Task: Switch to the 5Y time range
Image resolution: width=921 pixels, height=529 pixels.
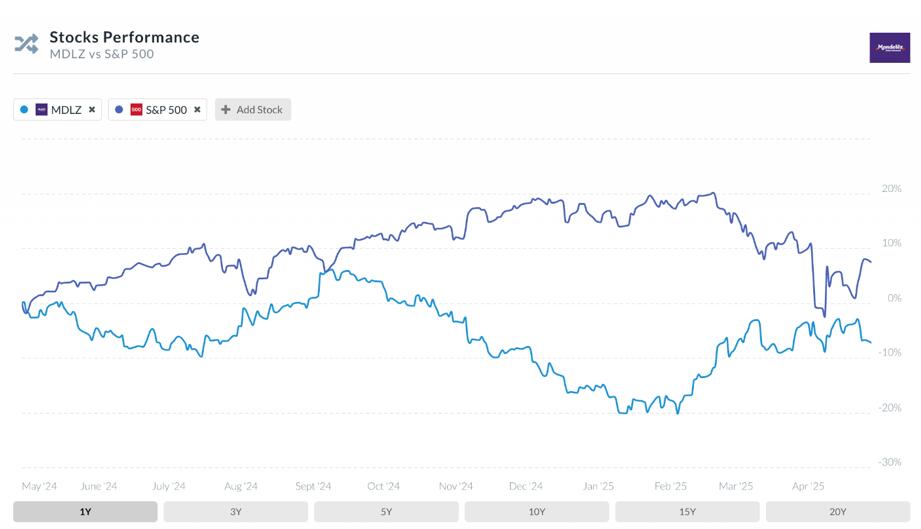Action: (386, 512)
